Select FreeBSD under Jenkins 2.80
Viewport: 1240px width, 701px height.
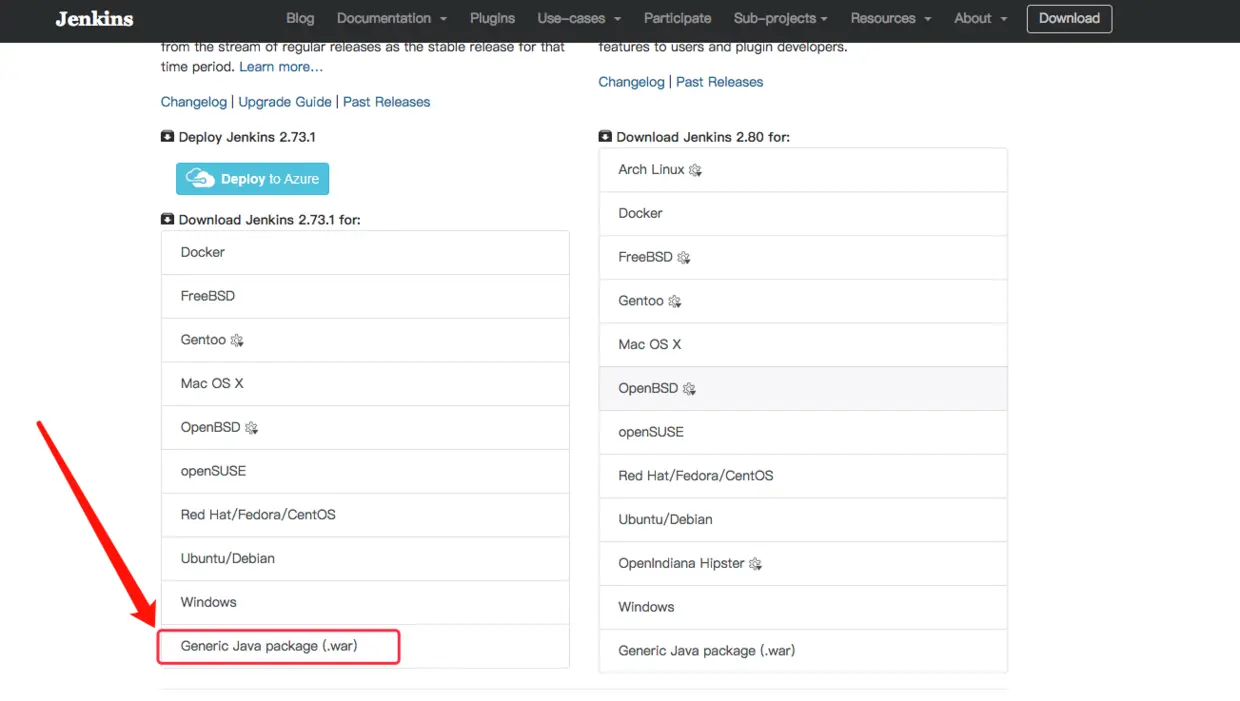(803, 258)
